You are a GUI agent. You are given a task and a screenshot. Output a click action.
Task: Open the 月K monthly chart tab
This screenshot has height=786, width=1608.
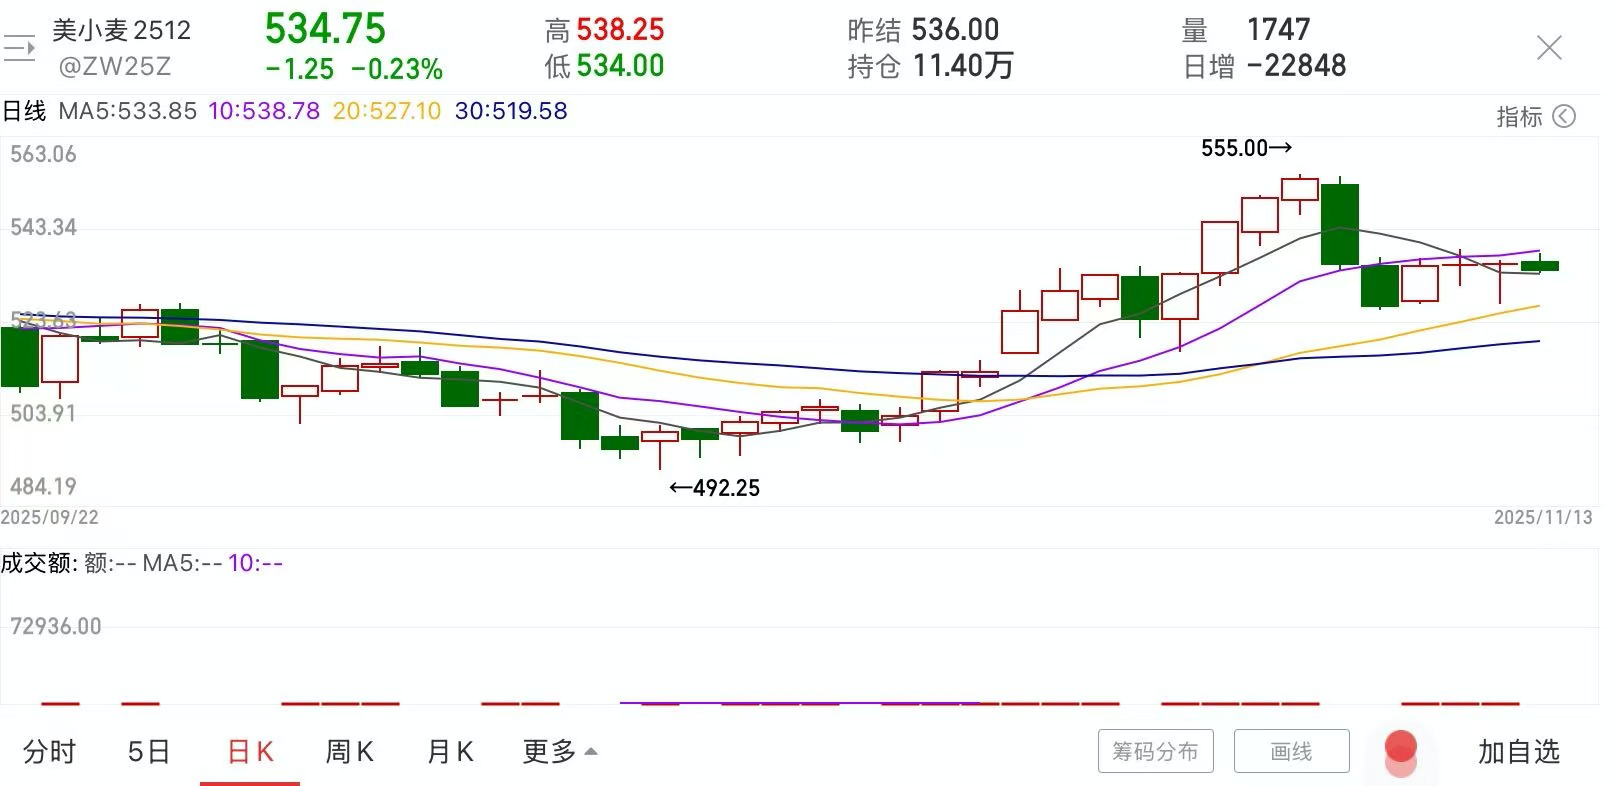tap(449, 751)
